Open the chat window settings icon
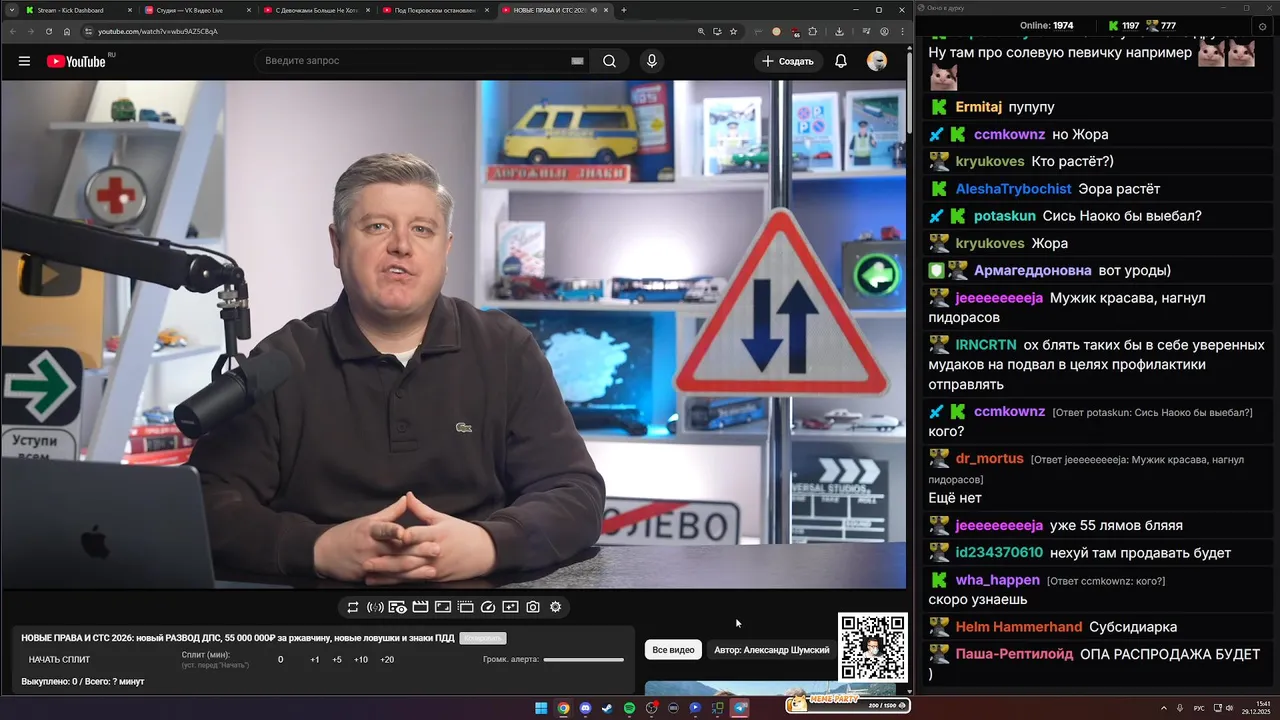 click(1262, 25)
